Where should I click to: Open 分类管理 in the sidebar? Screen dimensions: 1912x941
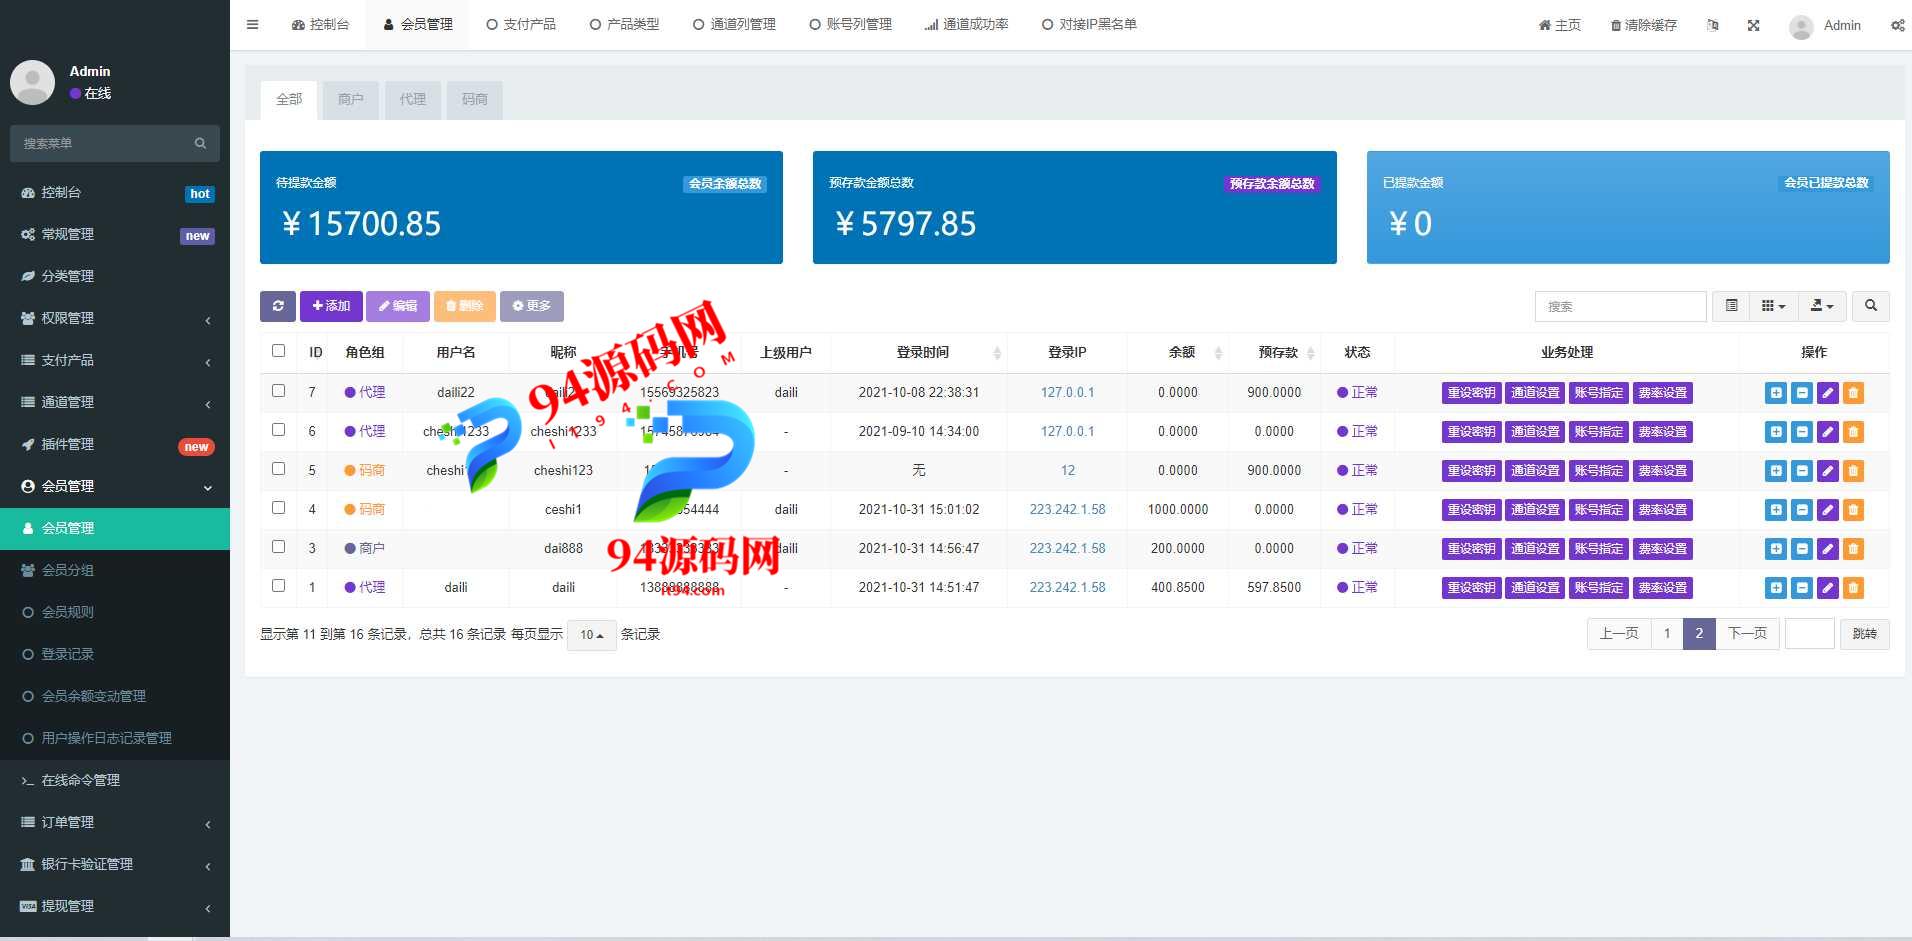click(x=115, y=276)
